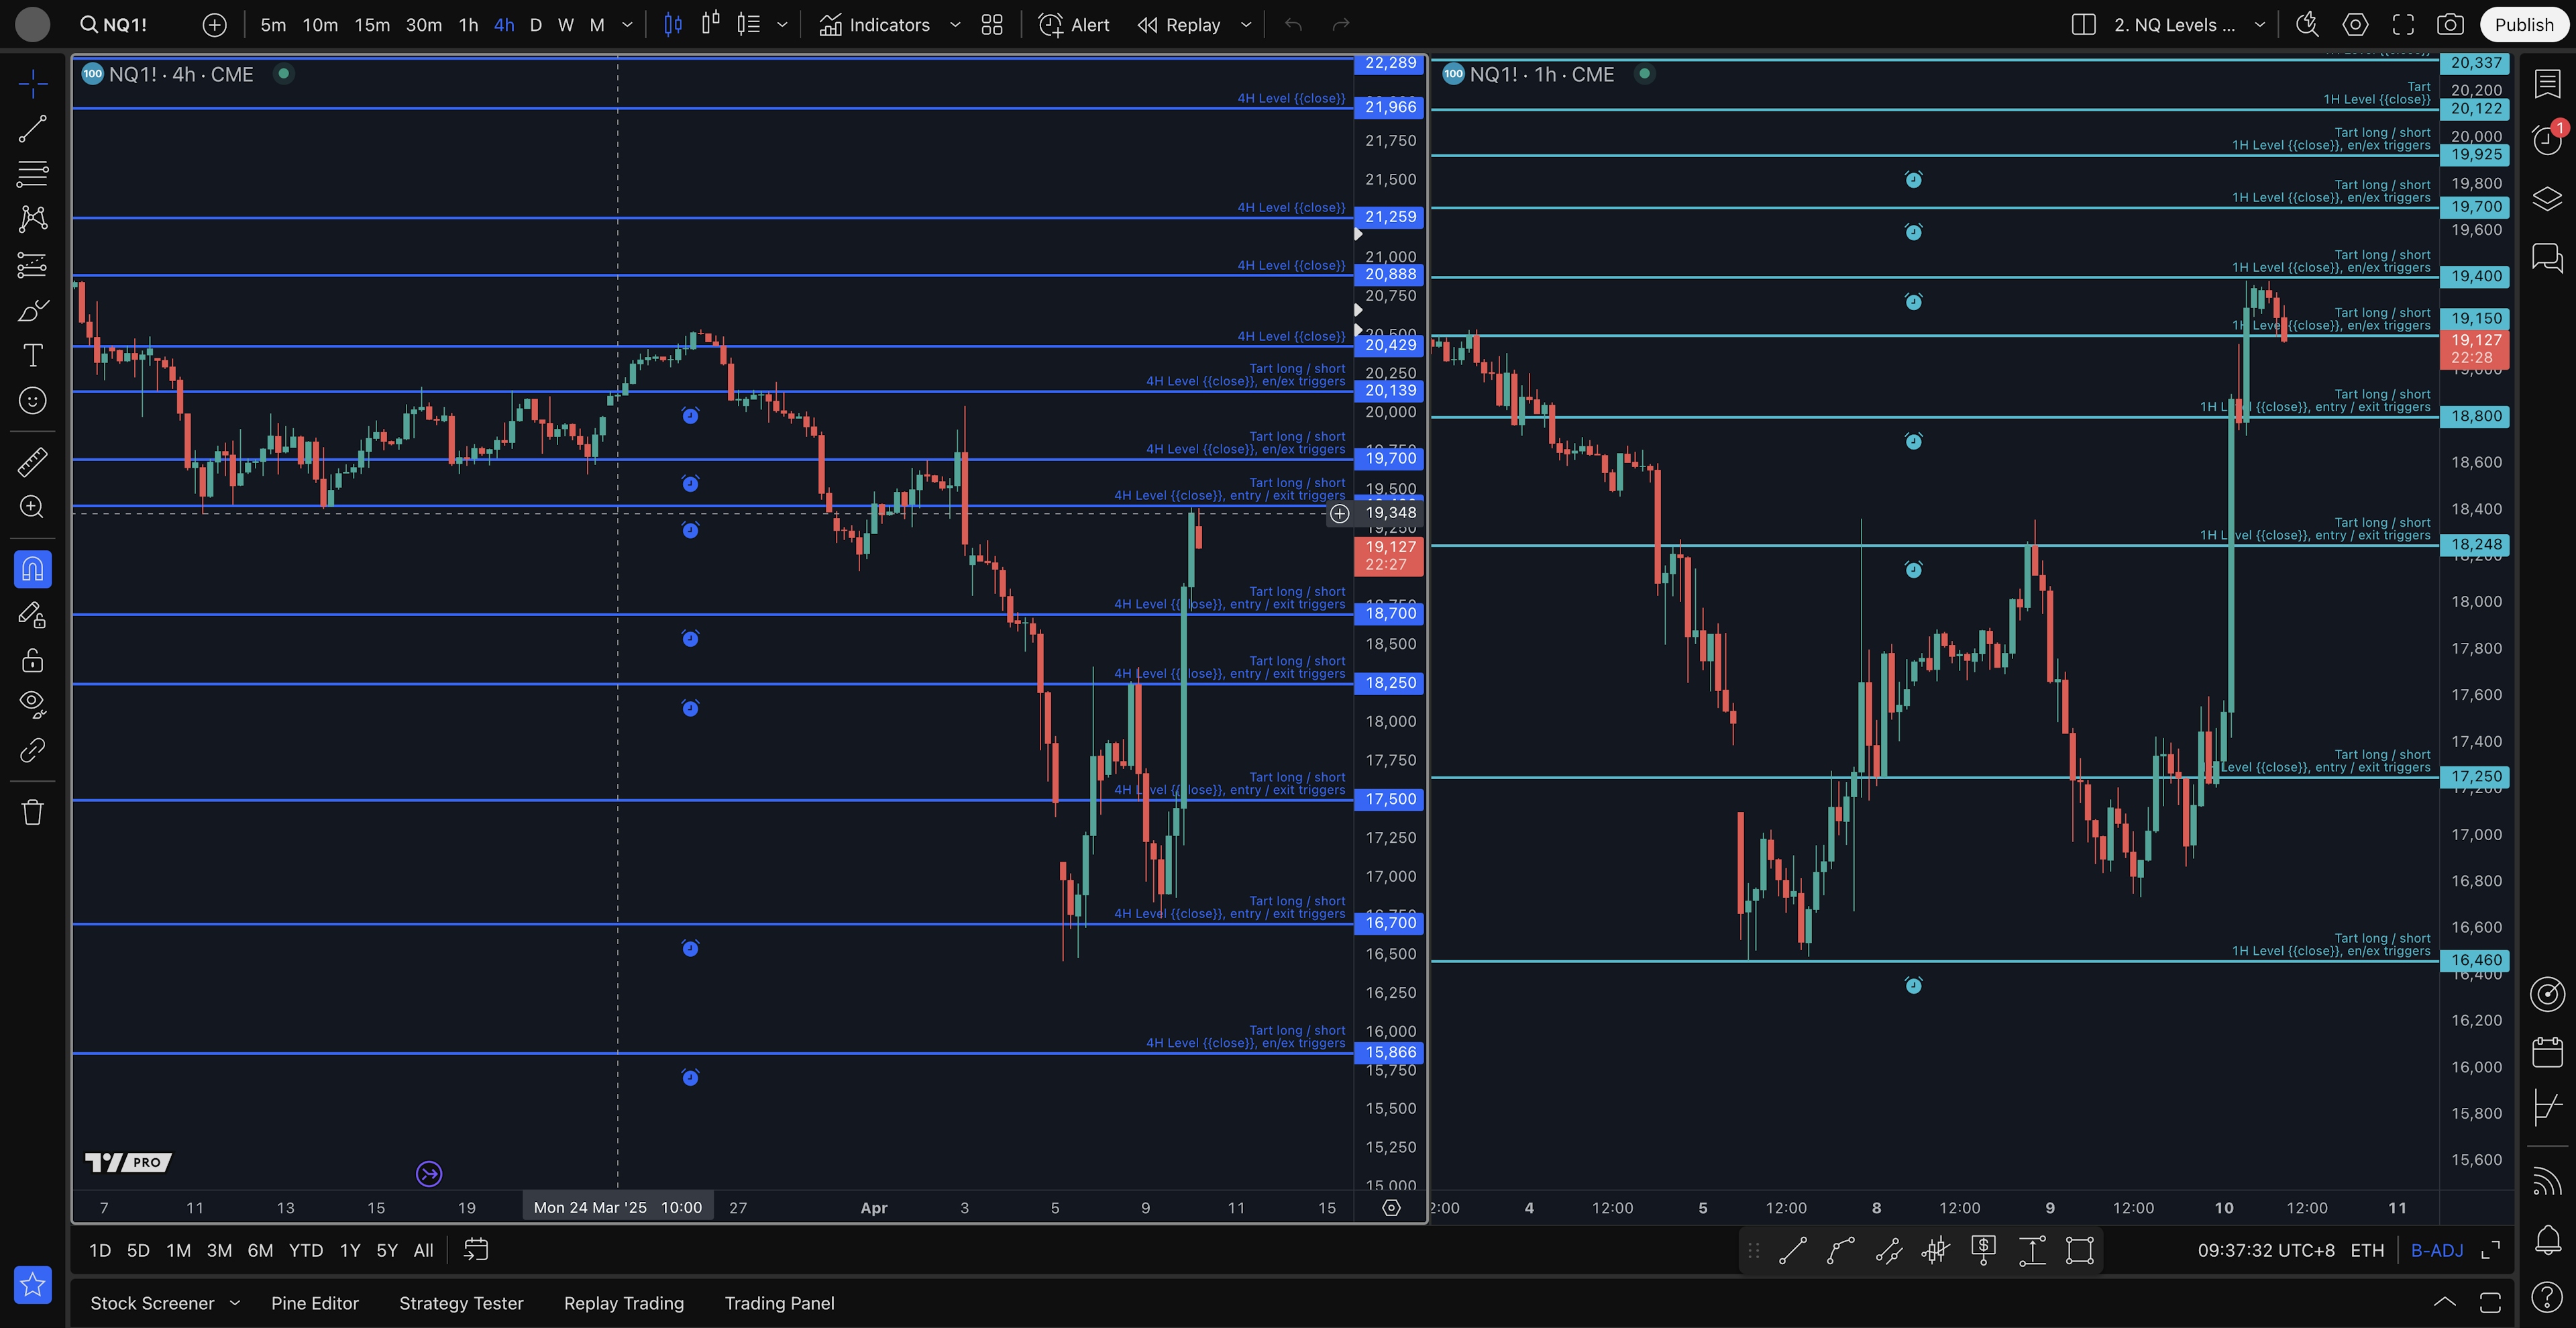This screenshot has height=1328, width=2576.
Task: Select the trend line drawing tool
Action: click(32, 128)
